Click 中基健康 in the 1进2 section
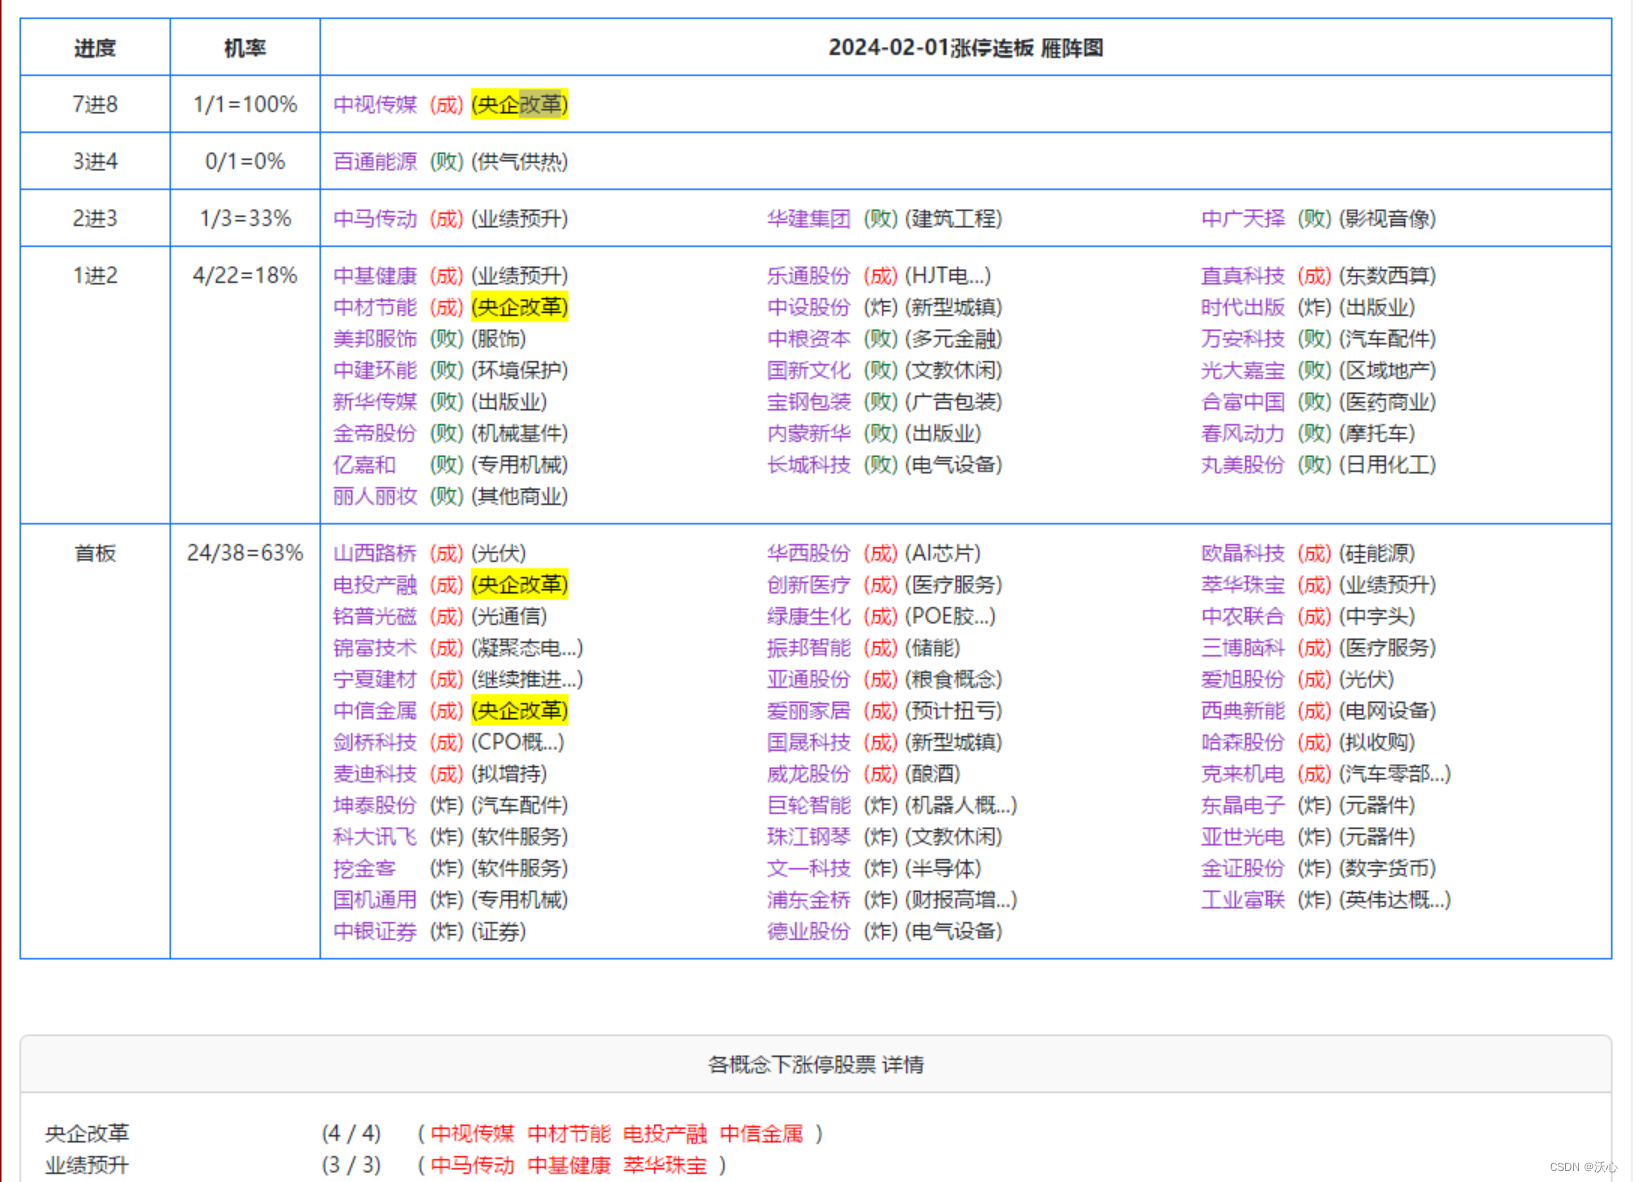1633x1182 pixels. click(x=375, y=275)
